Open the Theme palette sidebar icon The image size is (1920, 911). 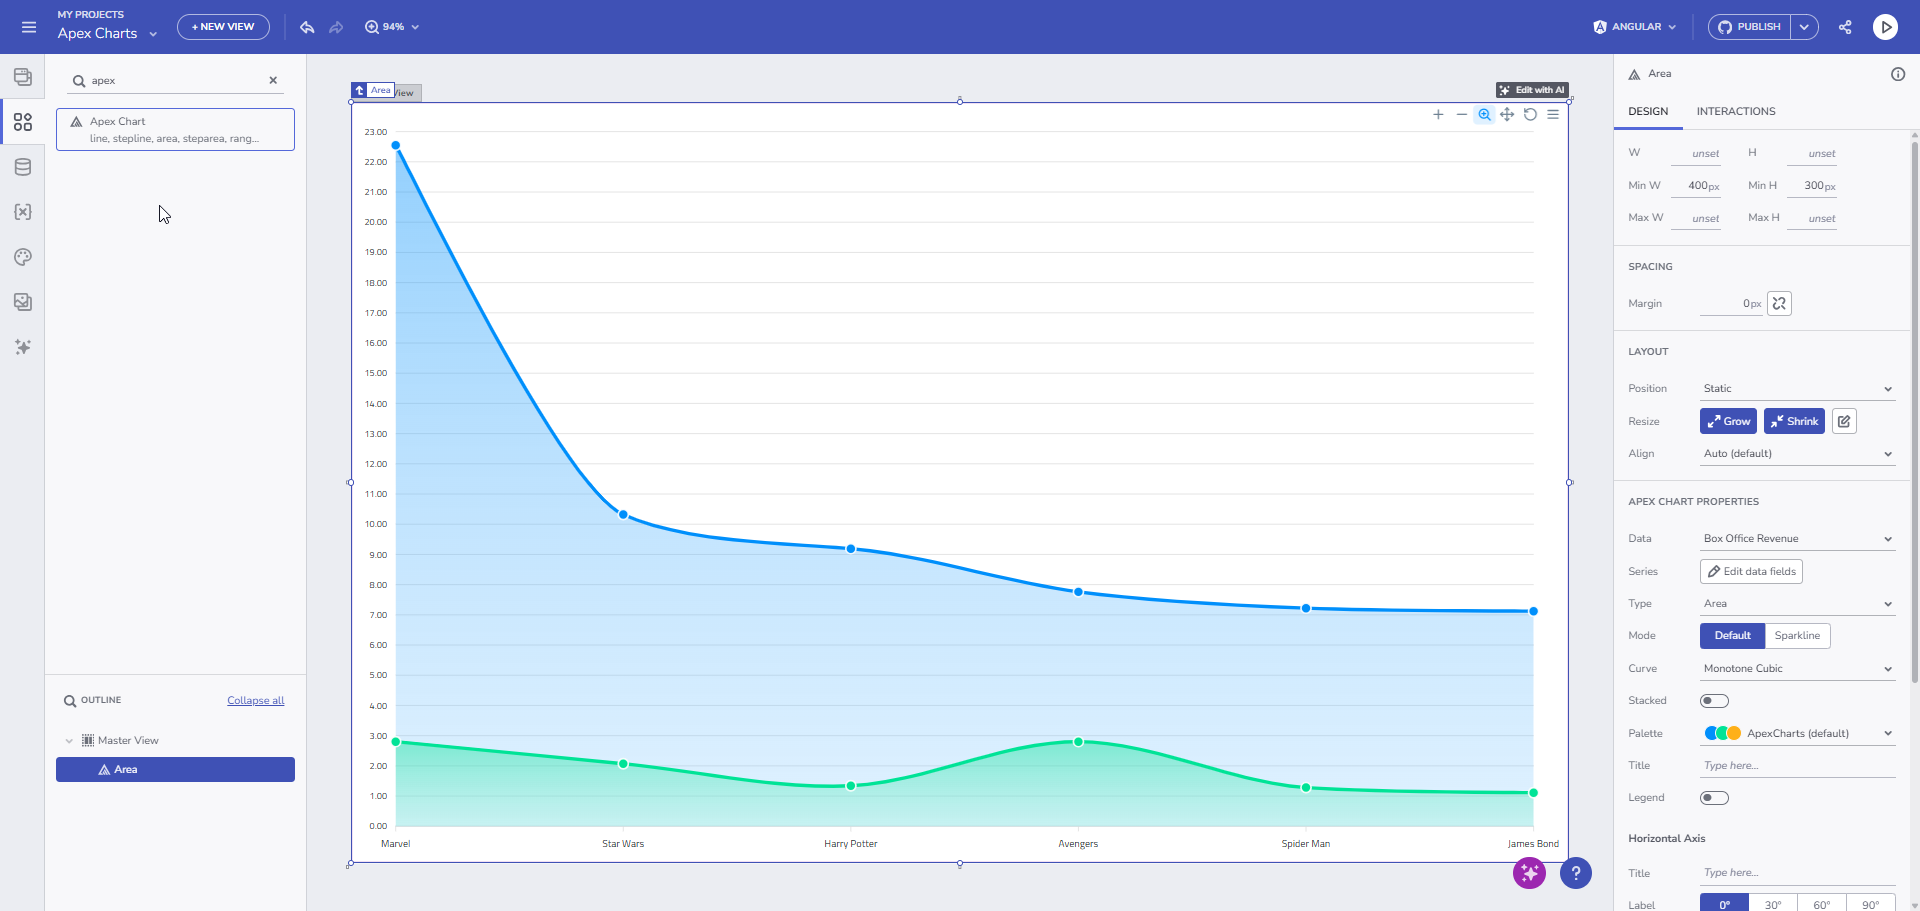coord(23,257)
